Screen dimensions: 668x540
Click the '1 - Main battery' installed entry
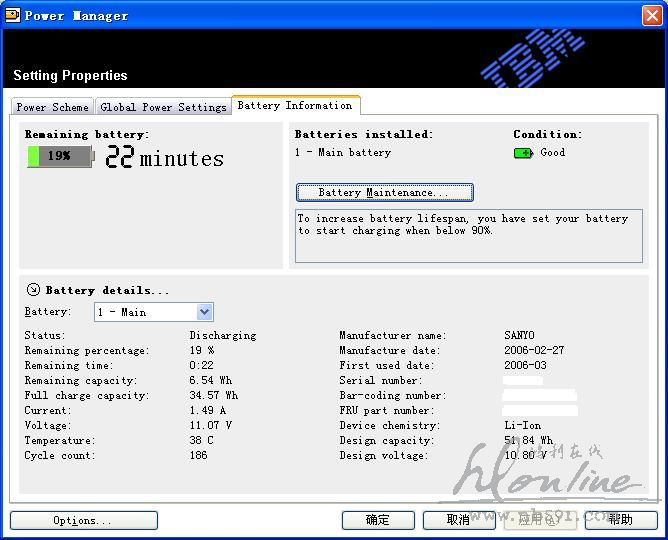[x=343, y=153]
